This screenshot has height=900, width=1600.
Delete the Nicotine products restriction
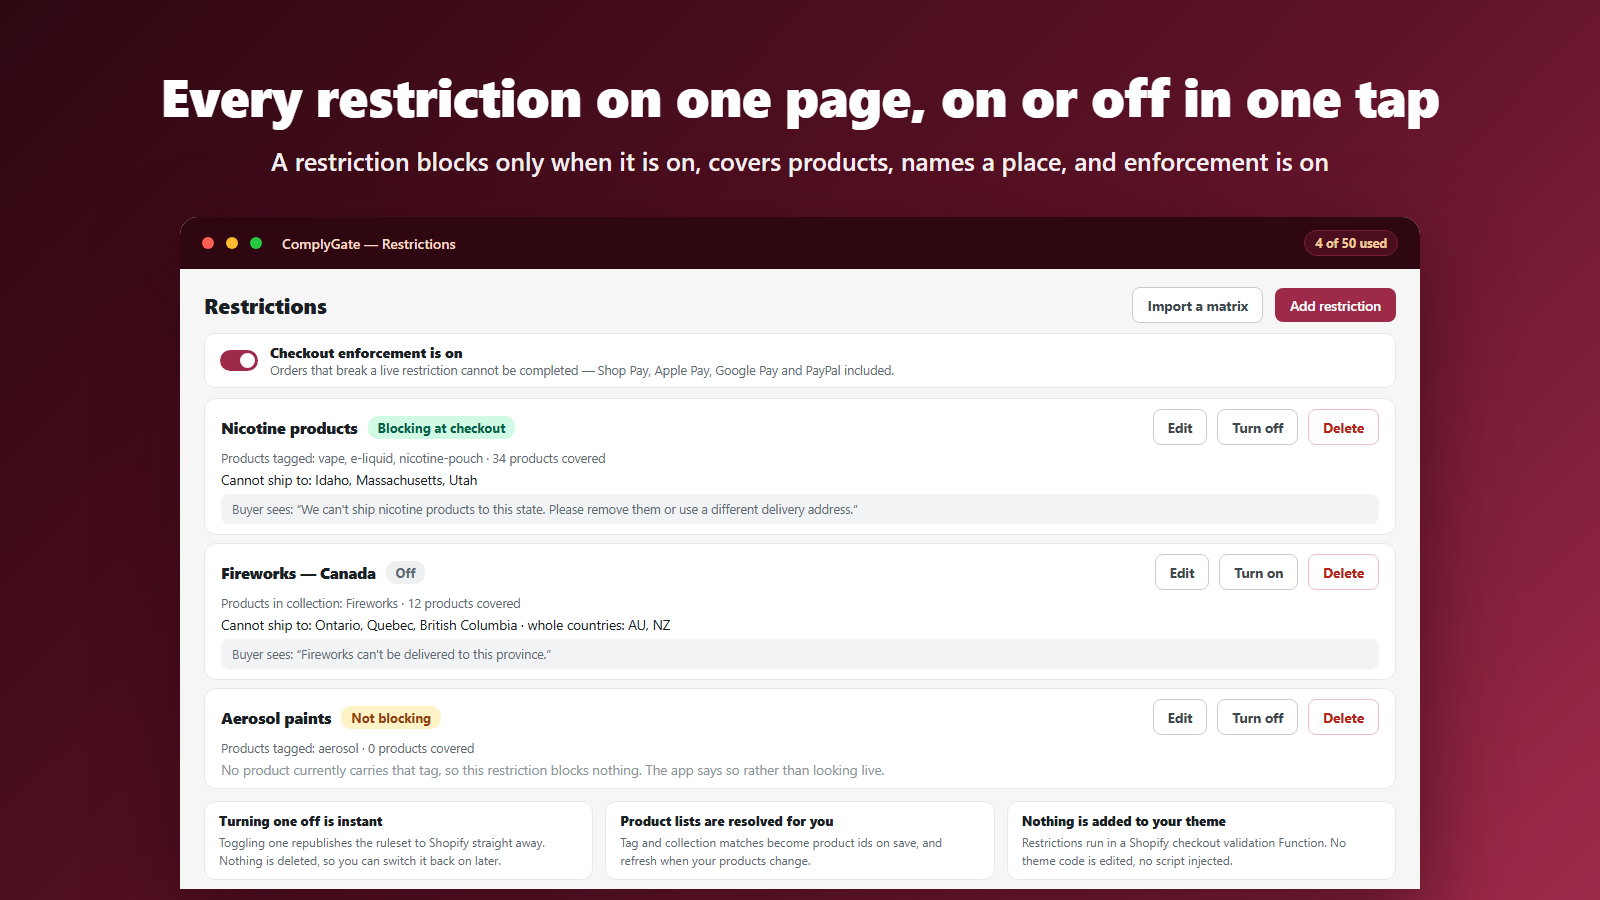point(1343,428)
